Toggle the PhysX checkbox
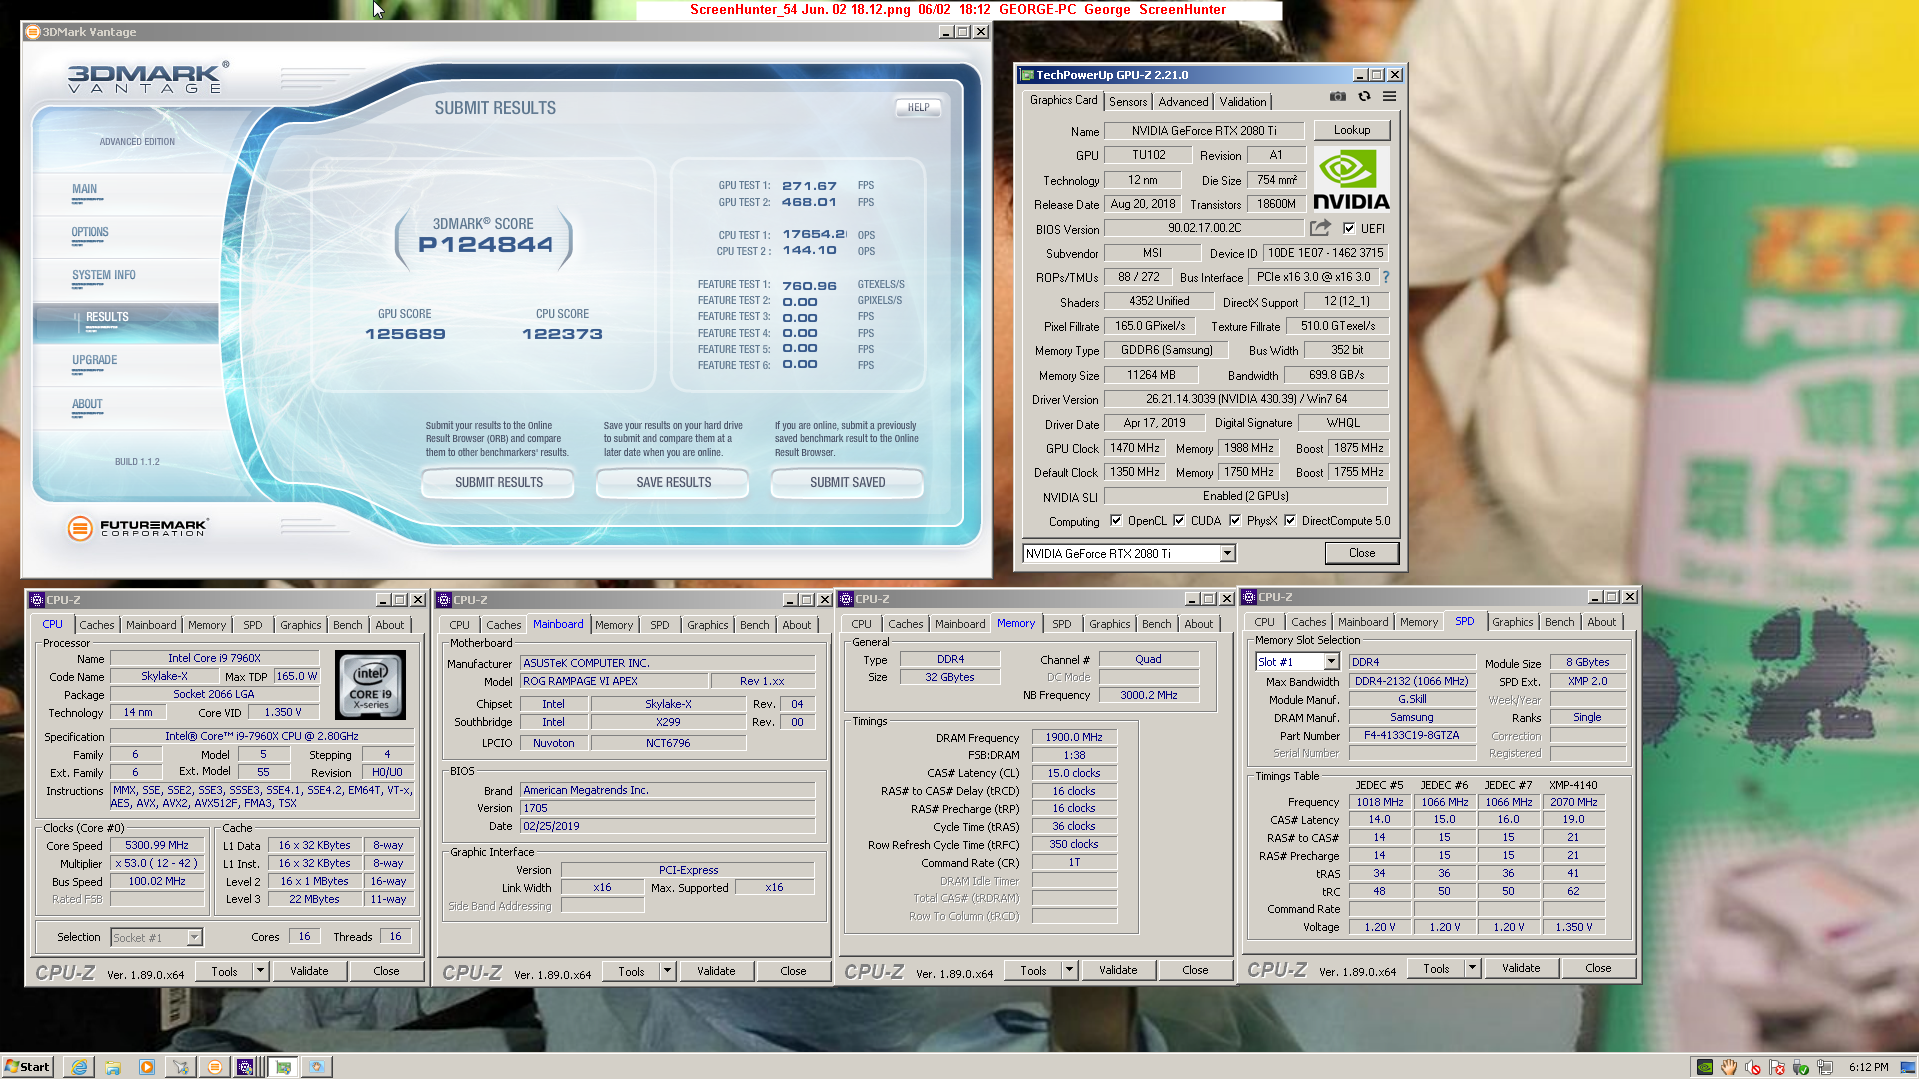The height and width of the screenshot is (1079, 1919). [1235, 520]
